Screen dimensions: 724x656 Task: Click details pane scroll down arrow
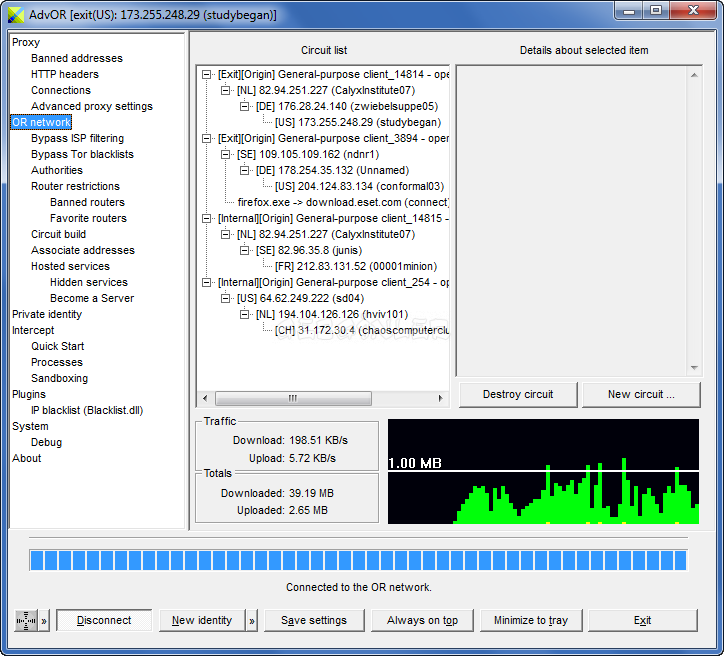[x=694, y=368]
